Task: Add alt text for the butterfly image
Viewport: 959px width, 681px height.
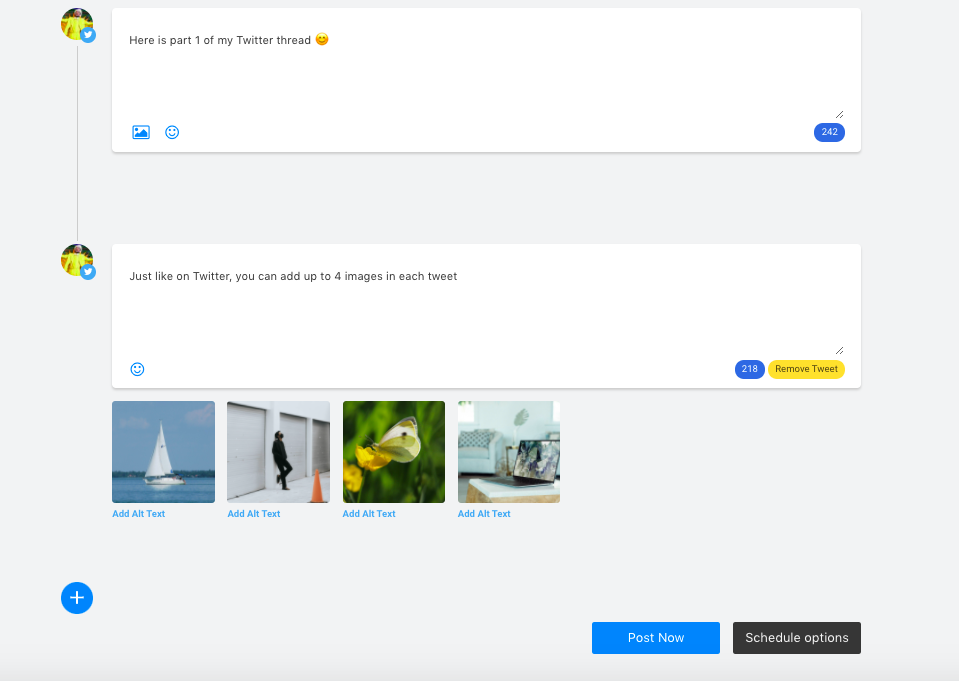Action: coord(368,513)
